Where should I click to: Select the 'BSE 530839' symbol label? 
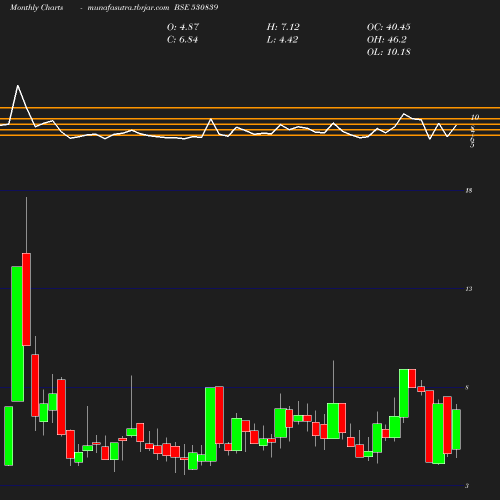pyautogui.click(x=196, y=7)
